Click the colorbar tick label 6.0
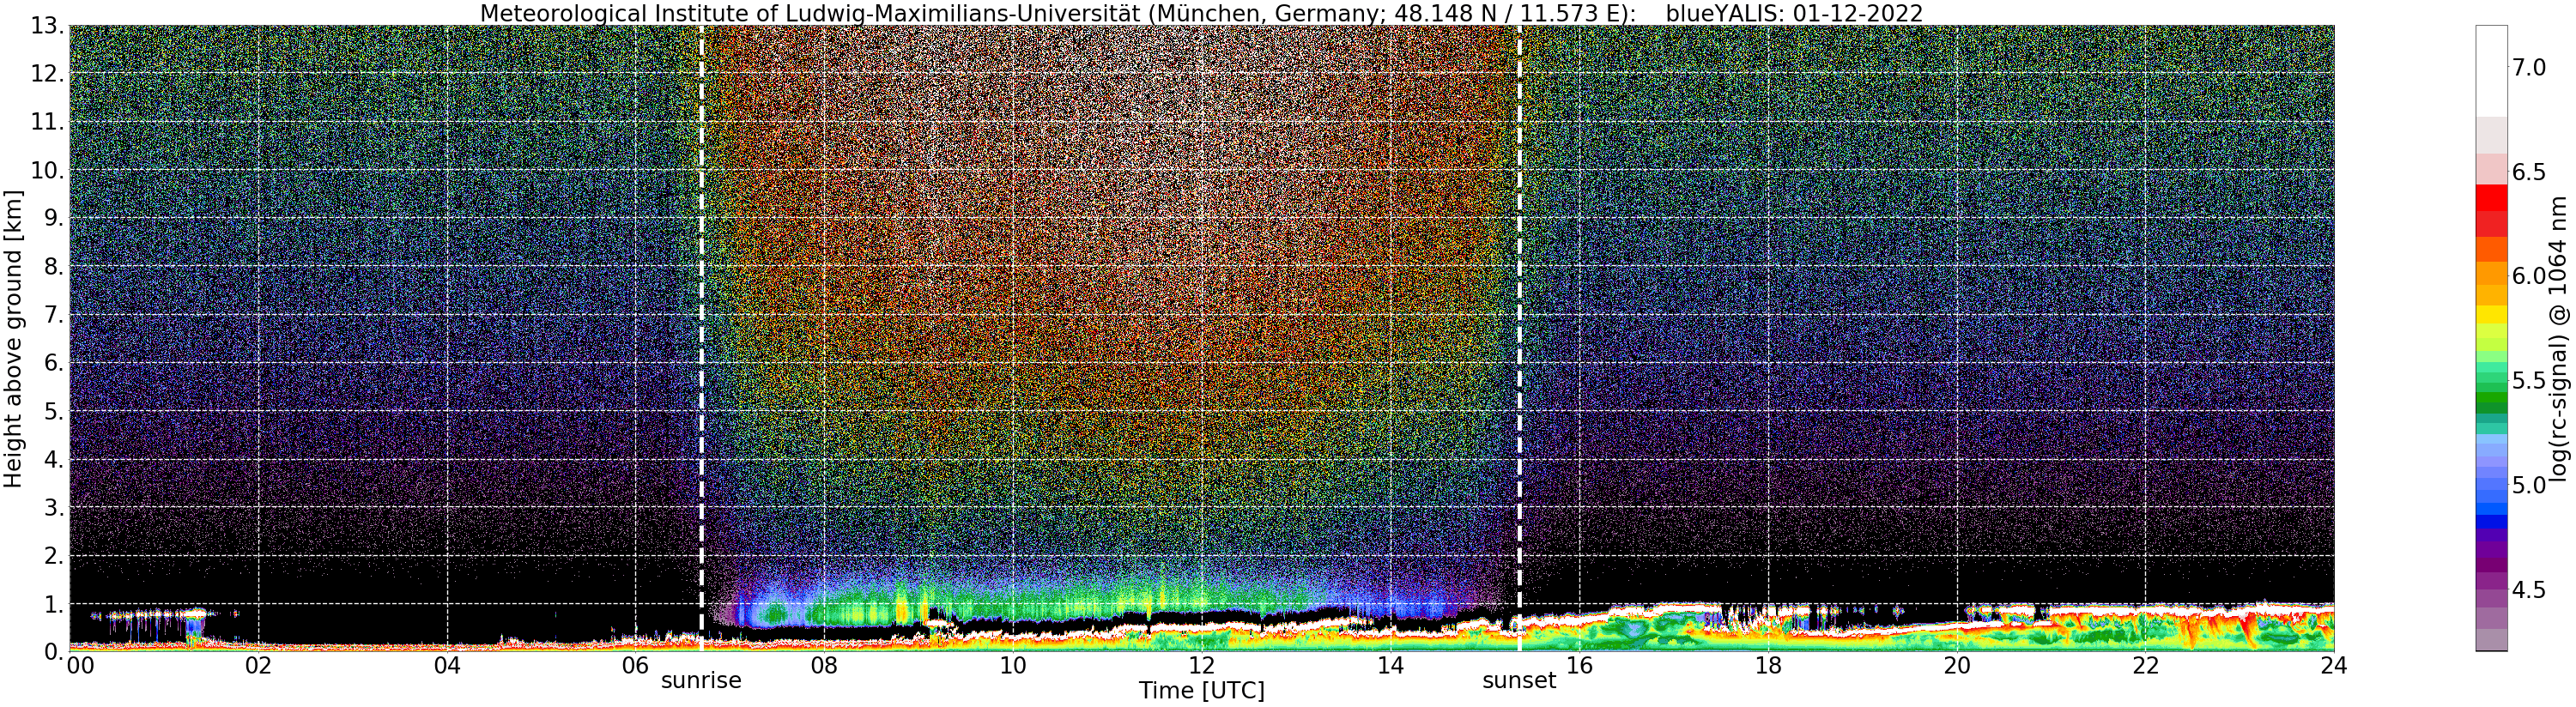Viewport: 2576px width, 707px height. 2529,276
